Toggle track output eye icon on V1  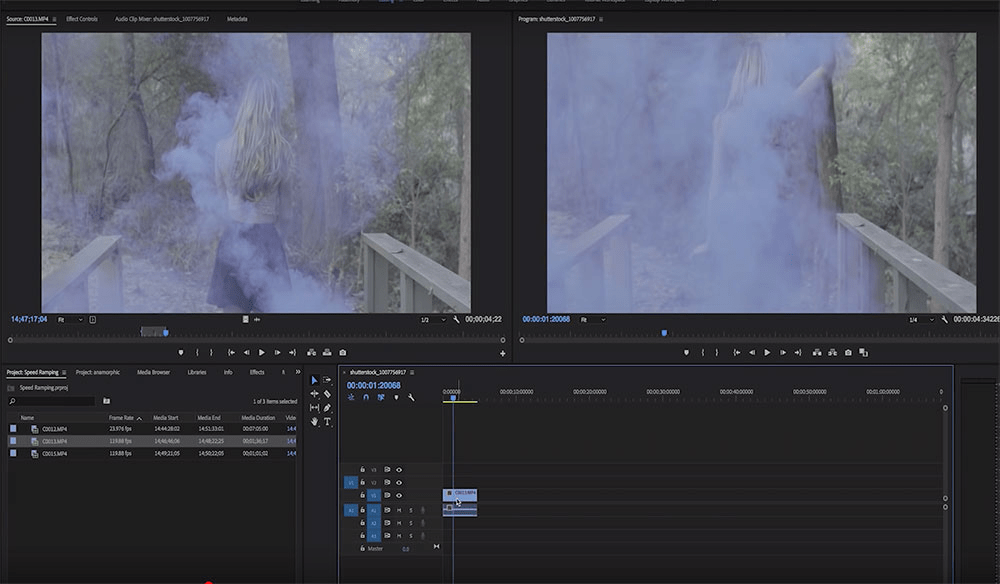pos(398,494)
